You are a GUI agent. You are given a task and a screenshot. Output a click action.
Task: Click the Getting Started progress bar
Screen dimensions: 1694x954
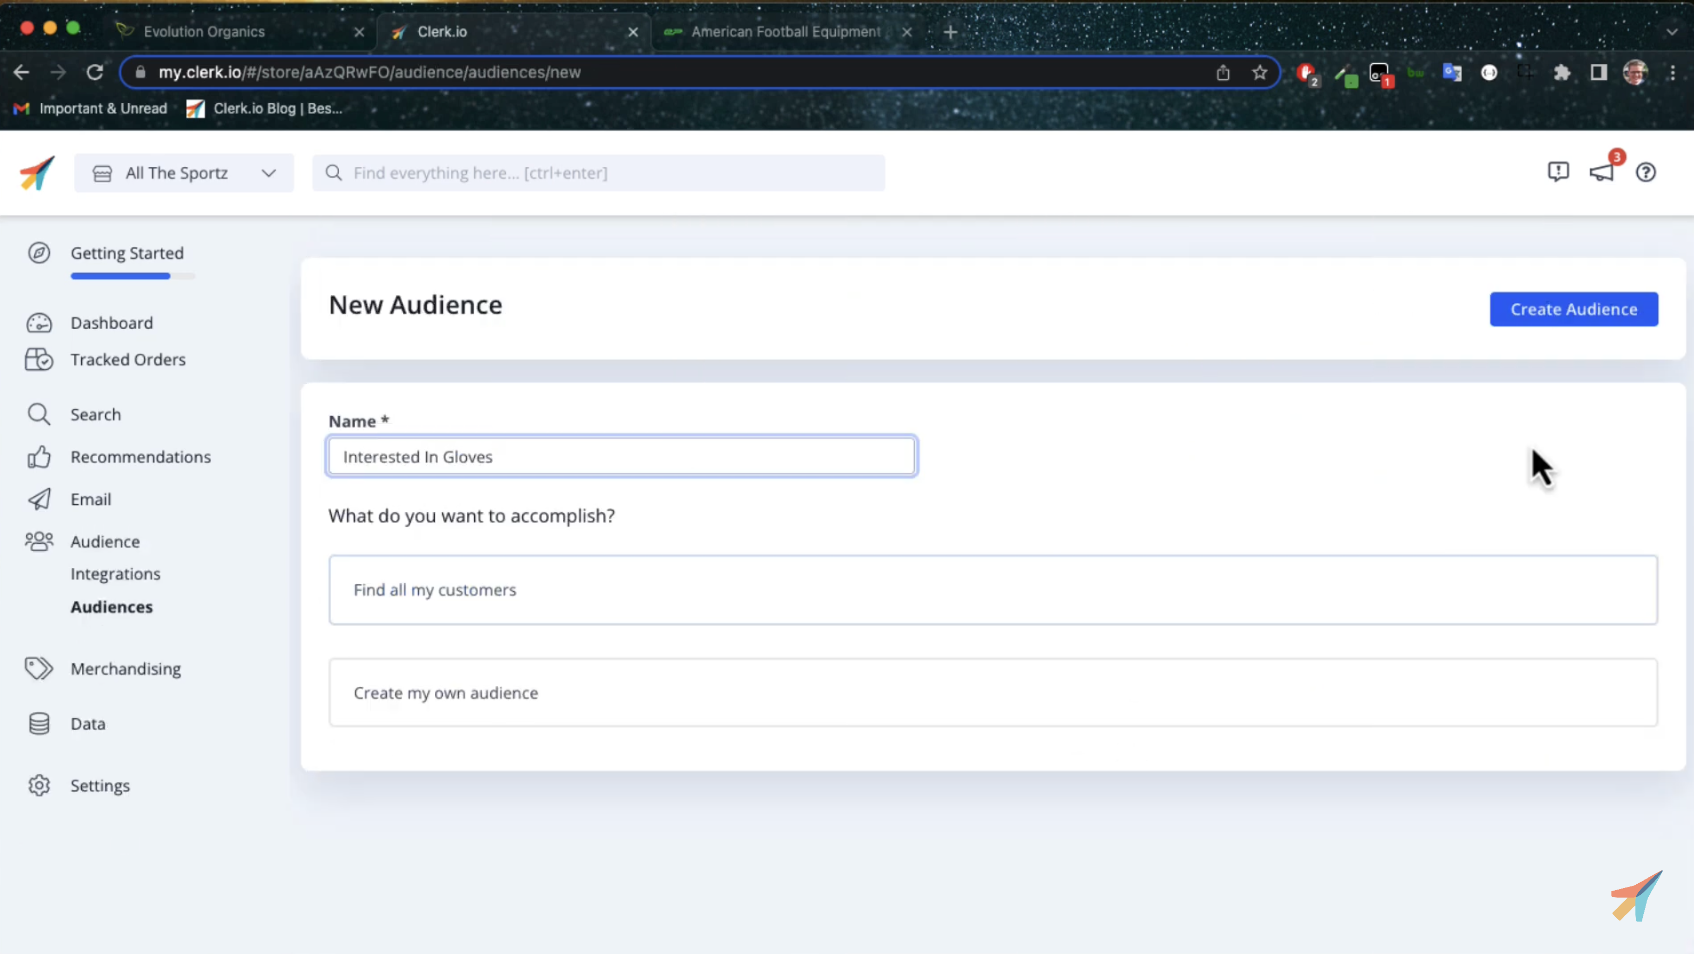[132, 276]
